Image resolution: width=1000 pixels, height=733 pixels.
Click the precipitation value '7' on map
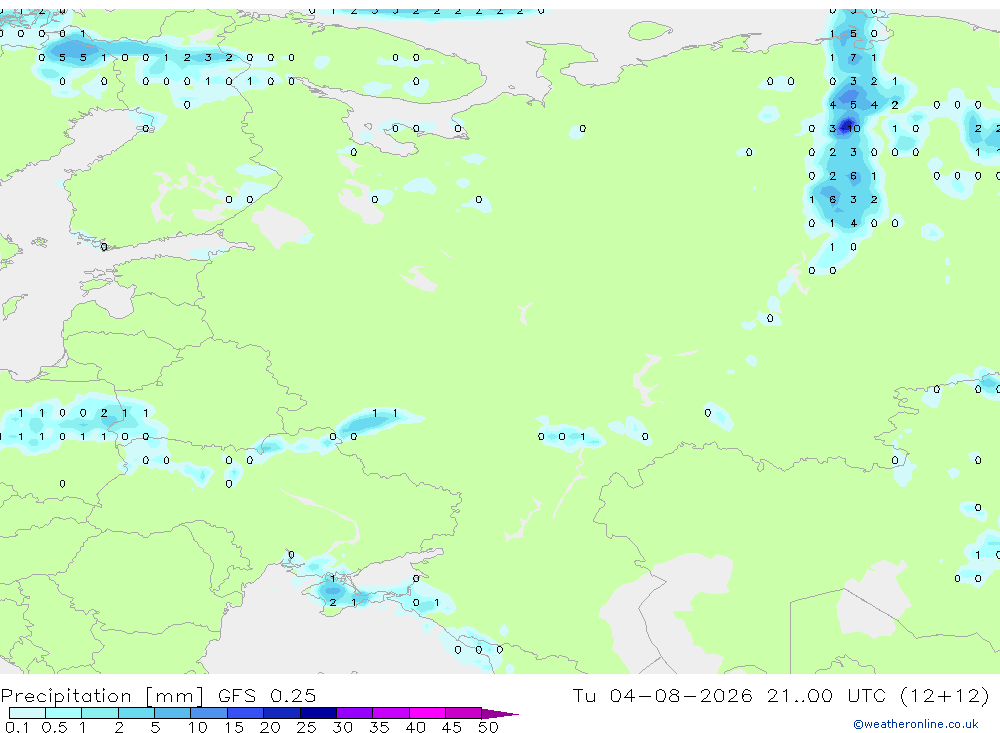pyautogui.click(x=853, y=58)
